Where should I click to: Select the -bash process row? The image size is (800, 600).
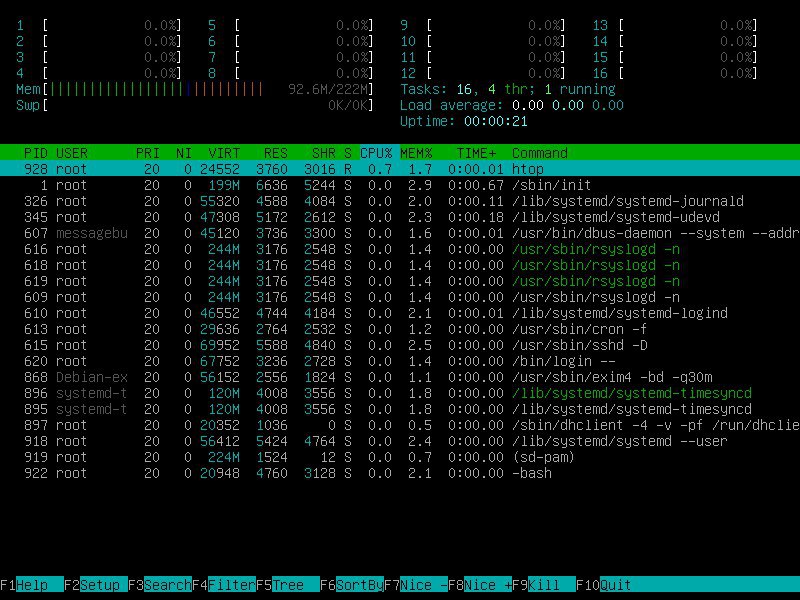click(x=400, y=473)
